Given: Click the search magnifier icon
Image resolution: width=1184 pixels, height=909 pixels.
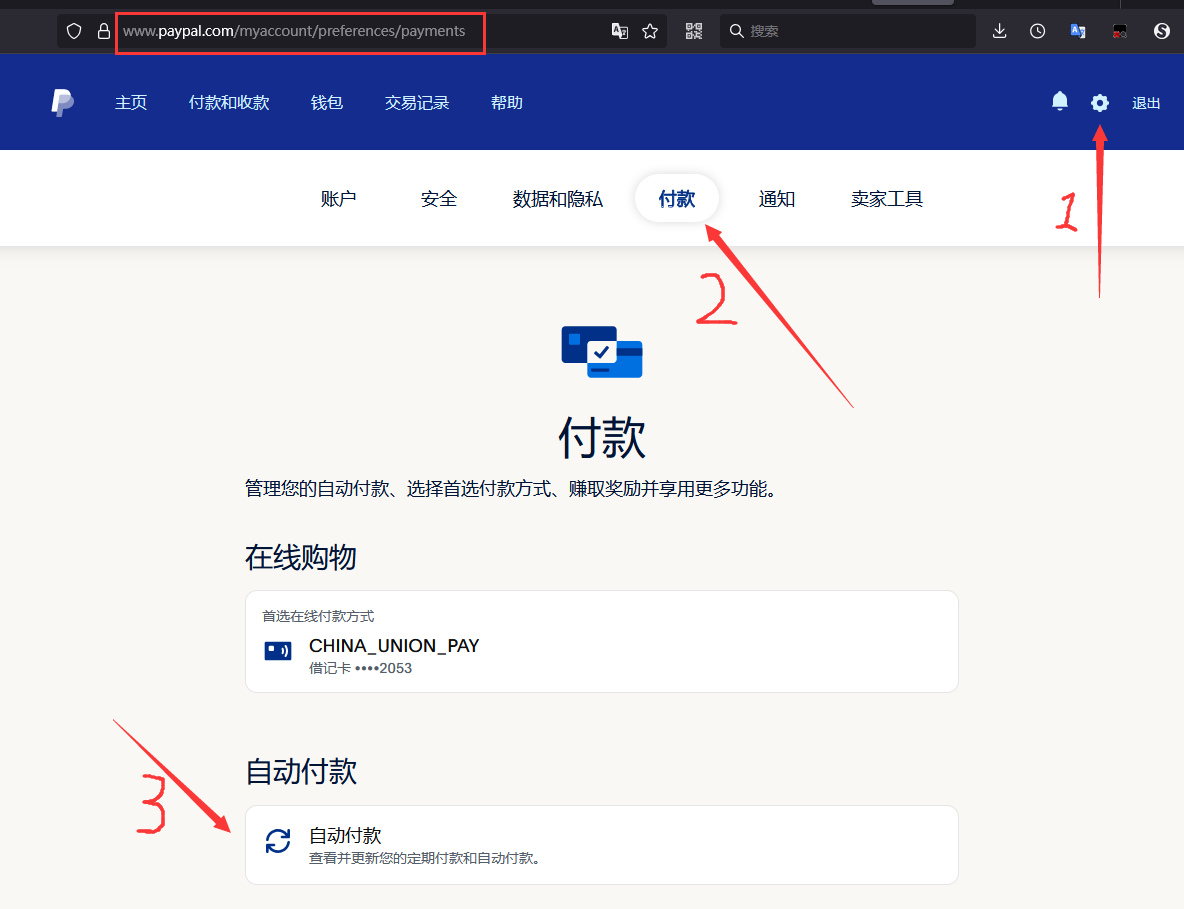Looking at the screenshot, I should tap(737, 31).
